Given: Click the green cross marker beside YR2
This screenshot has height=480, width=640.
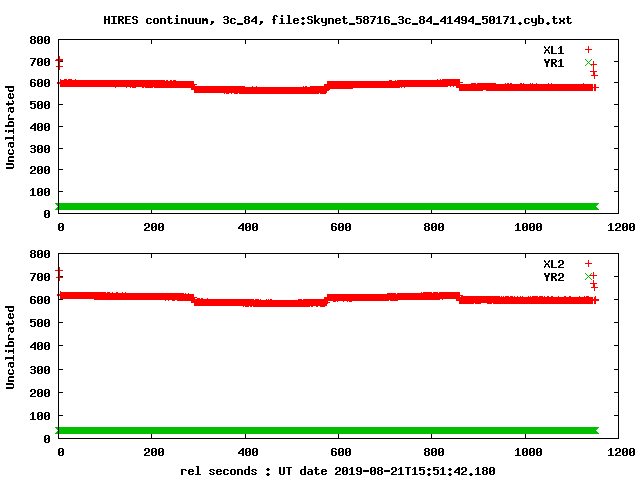Looking at the screenshot, I should tap(588, 276).
